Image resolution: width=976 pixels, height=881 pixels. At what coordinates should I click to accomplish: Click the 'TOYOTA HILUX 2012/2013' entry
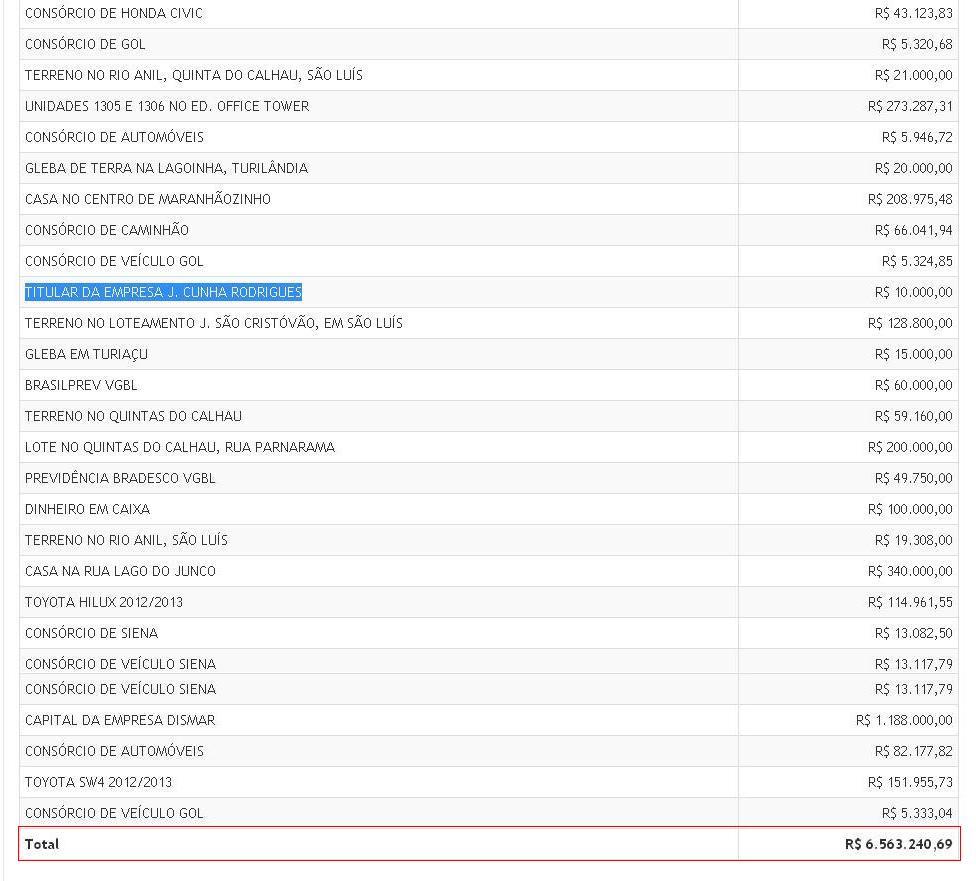(x=104, y=602)
